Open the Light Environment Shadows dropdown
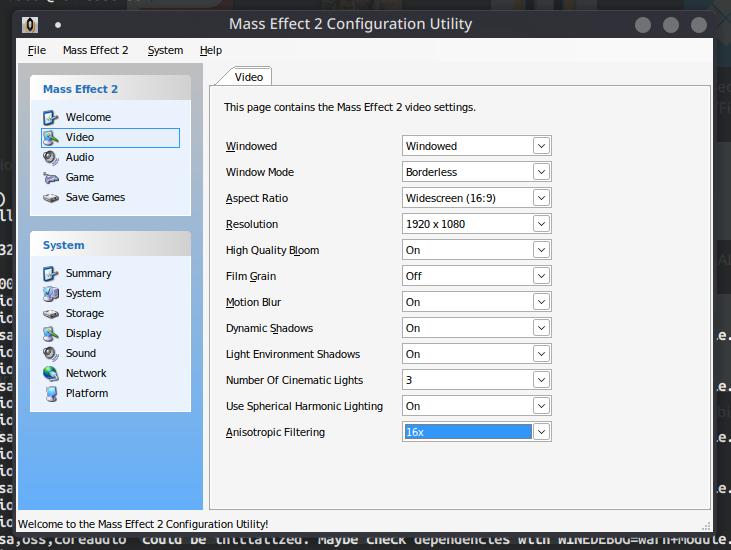The width and height of the screenshot is (731, 550). pos(541,354)
